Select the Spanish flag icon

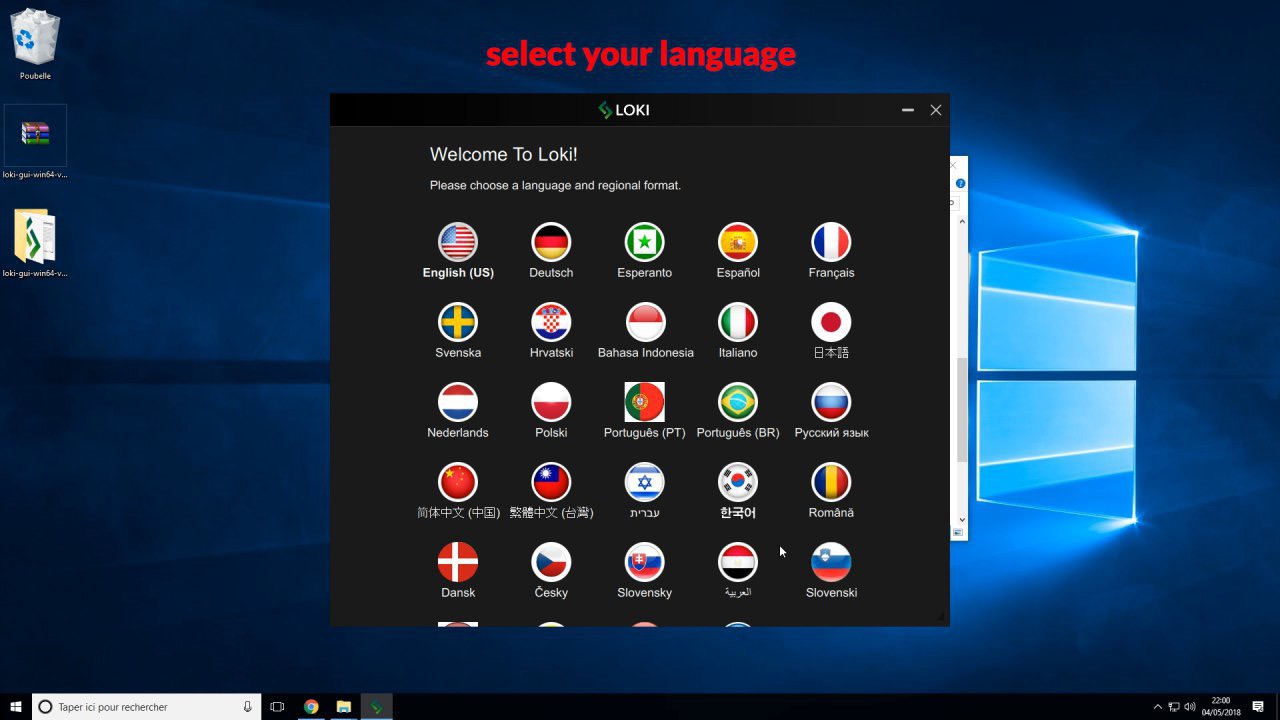(x=738, y=242)
